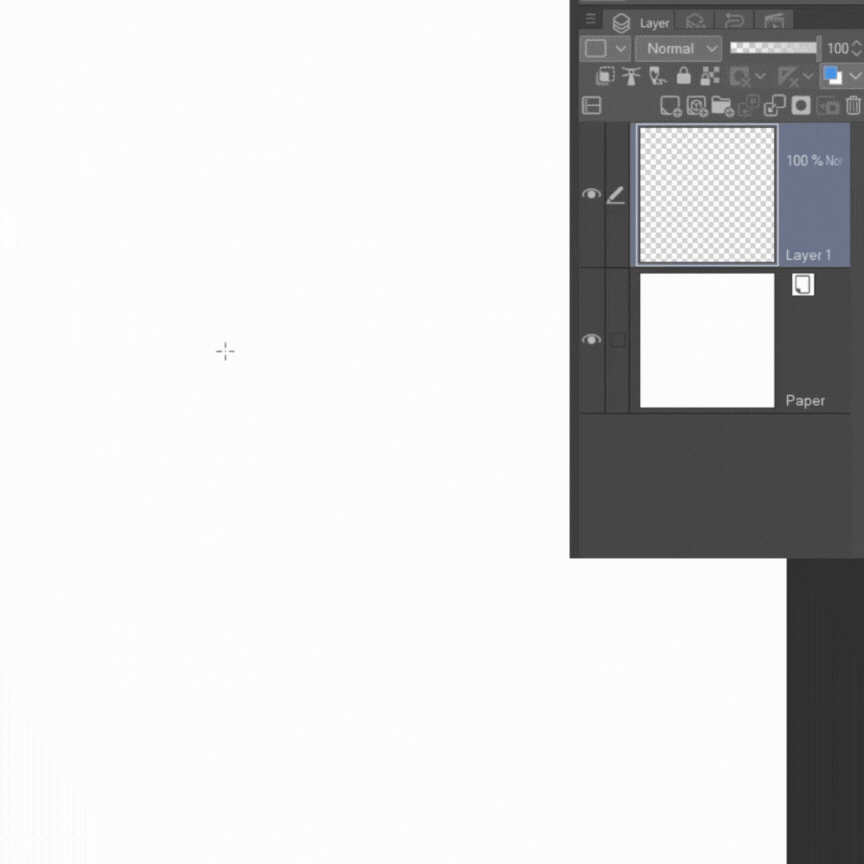Click the Paper layer name
The image size is (864, 864).
point(805,401)
